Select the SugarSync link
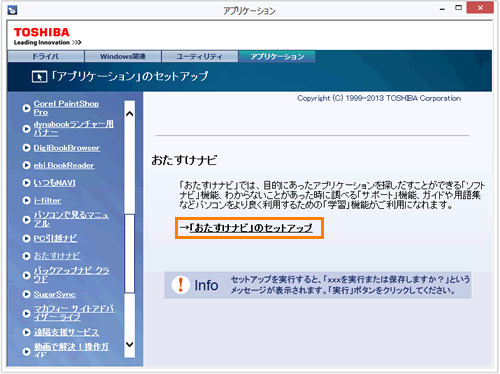This screenshot has width=500, height=374. pyautogui.click(x=54, y=294)
